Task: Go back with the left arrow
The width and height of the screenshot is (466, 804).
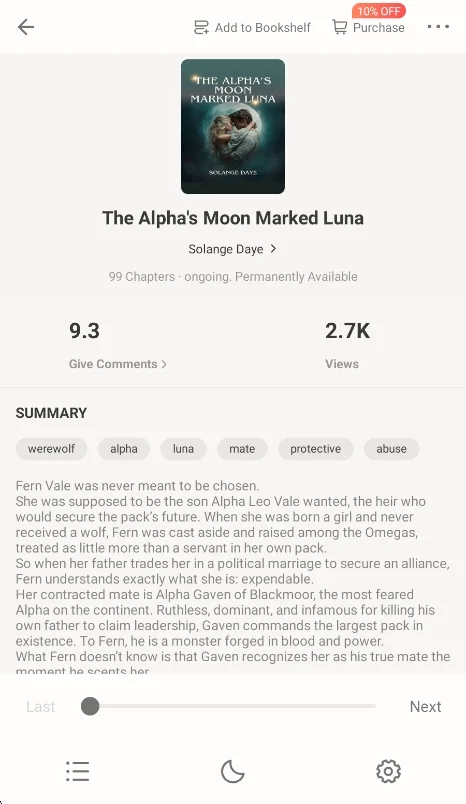Action: coord(26,27)
